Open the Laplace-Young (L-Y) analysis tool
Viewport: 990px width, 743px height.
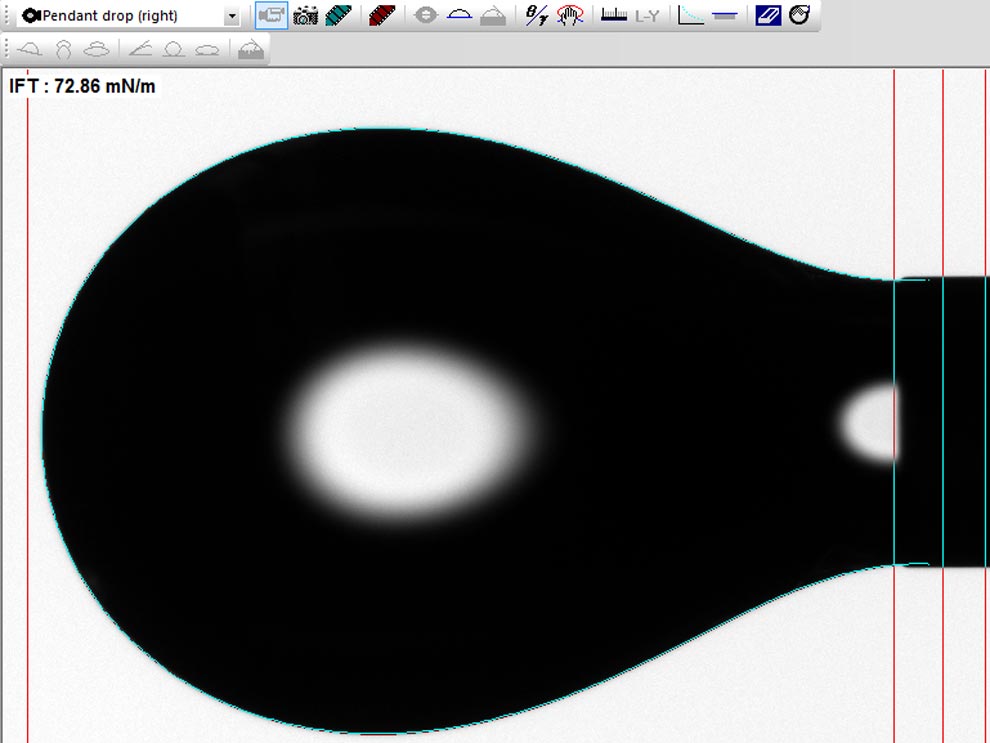click(x=646, y=15)
